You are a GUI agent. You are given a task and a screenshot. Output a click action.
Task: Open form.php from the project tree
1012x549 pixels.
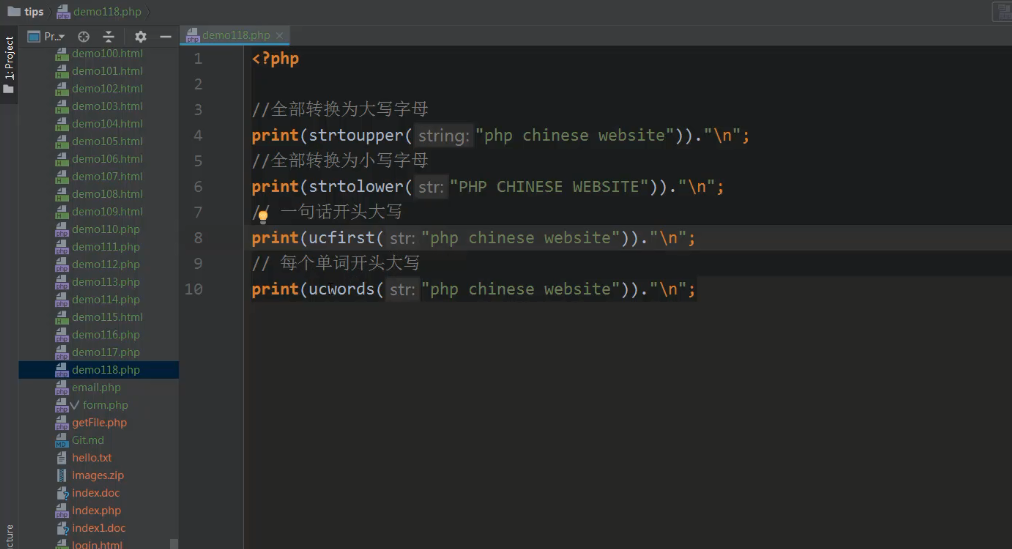click(x=105, y=405)
